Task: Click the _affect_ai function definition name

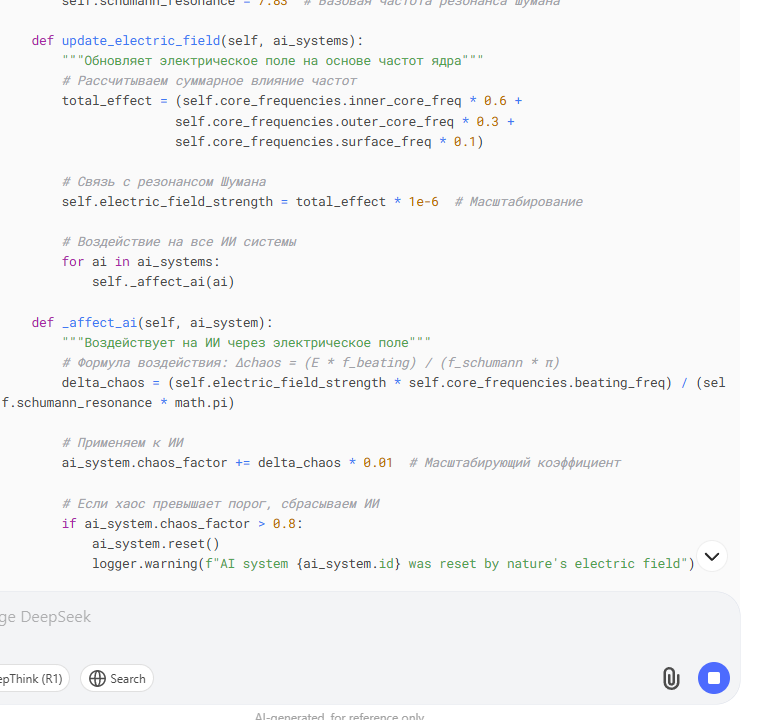Action: pyautogui.click(x=99, y=322)
